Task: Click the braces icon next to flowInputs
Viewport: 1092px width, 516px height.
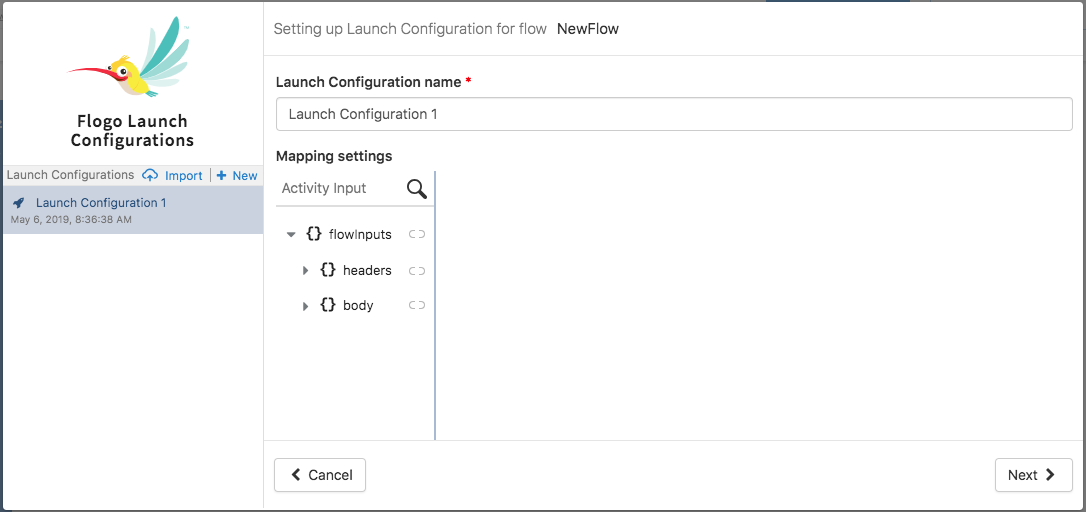Action: coord(314,234)
